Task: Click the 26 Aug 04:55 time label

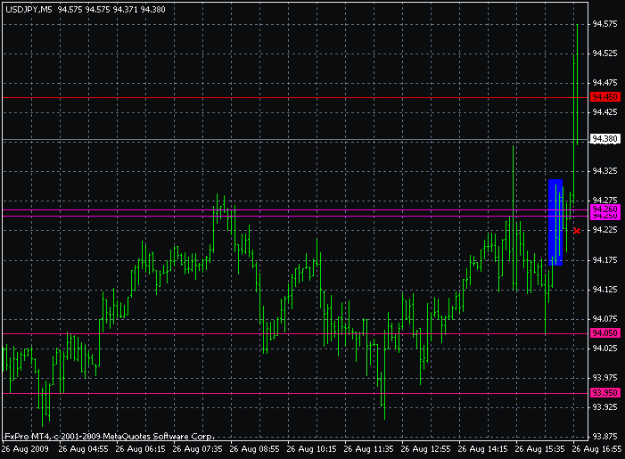Action: click(x=83, y=449)
